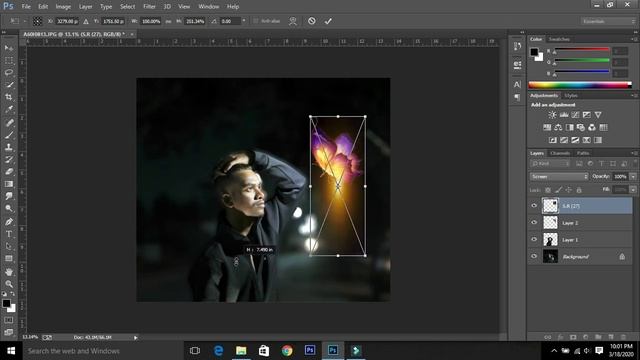Add a Vibrance adjustment
Viewport: 640px width, 360px height.
(598, 115)
